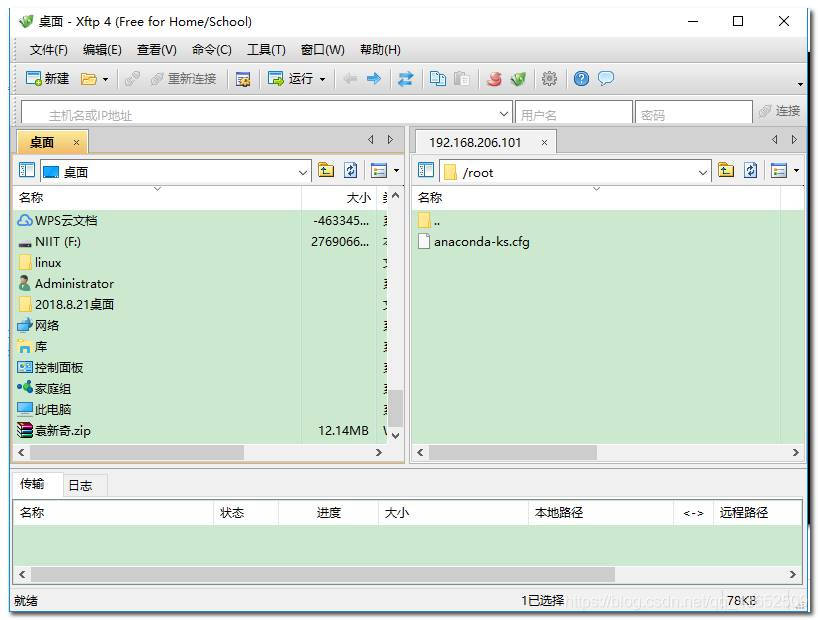
Task: Click the left transfer arrow icon
Action: (350, 79)
